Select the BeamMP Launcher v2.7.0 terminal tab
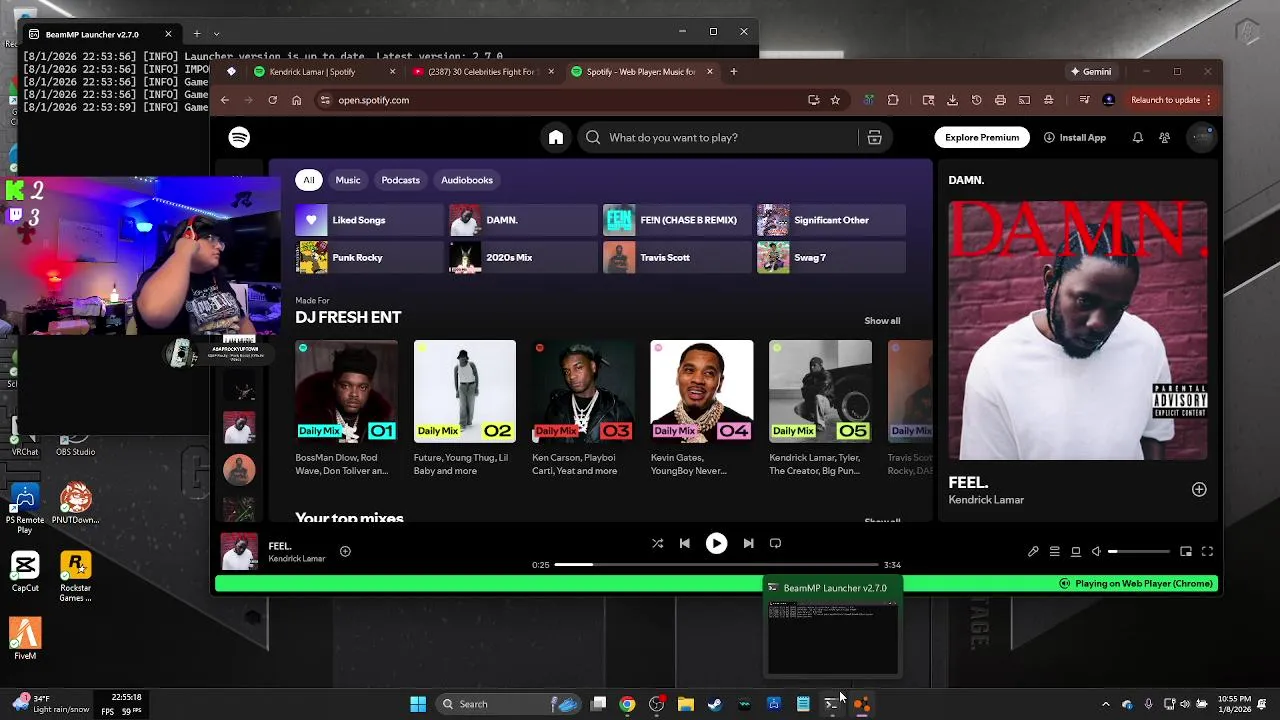1280x720 pixels. pyautogui.click(x=98, y=34)
